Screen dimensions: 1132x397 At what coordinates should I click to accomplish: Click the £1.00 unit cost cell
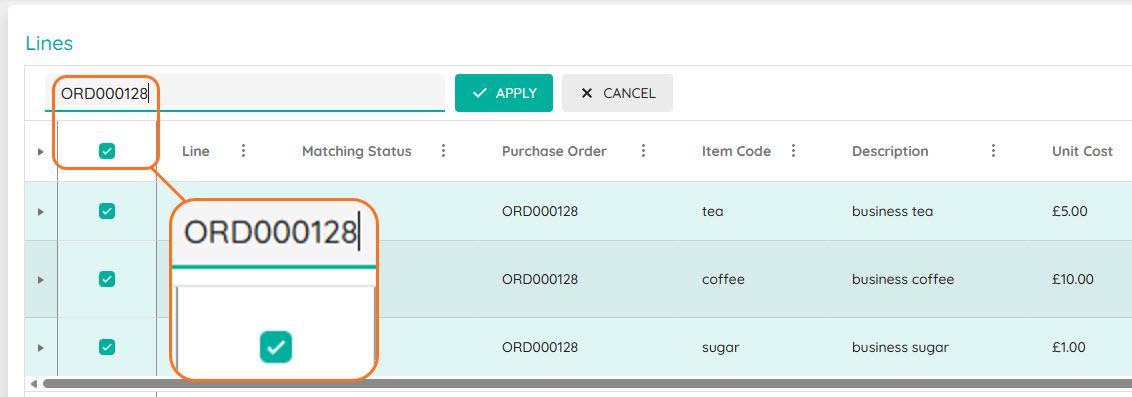tap(1068, 347)
